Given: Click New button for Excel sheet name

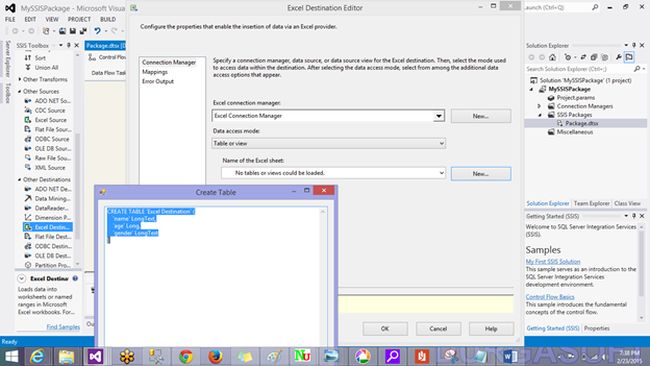Looking at the screenshot, I should [481, 174].
